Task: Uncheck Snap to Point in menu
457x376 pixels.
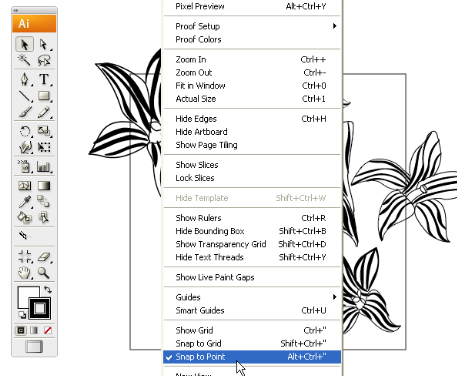Action: (252, 357)
